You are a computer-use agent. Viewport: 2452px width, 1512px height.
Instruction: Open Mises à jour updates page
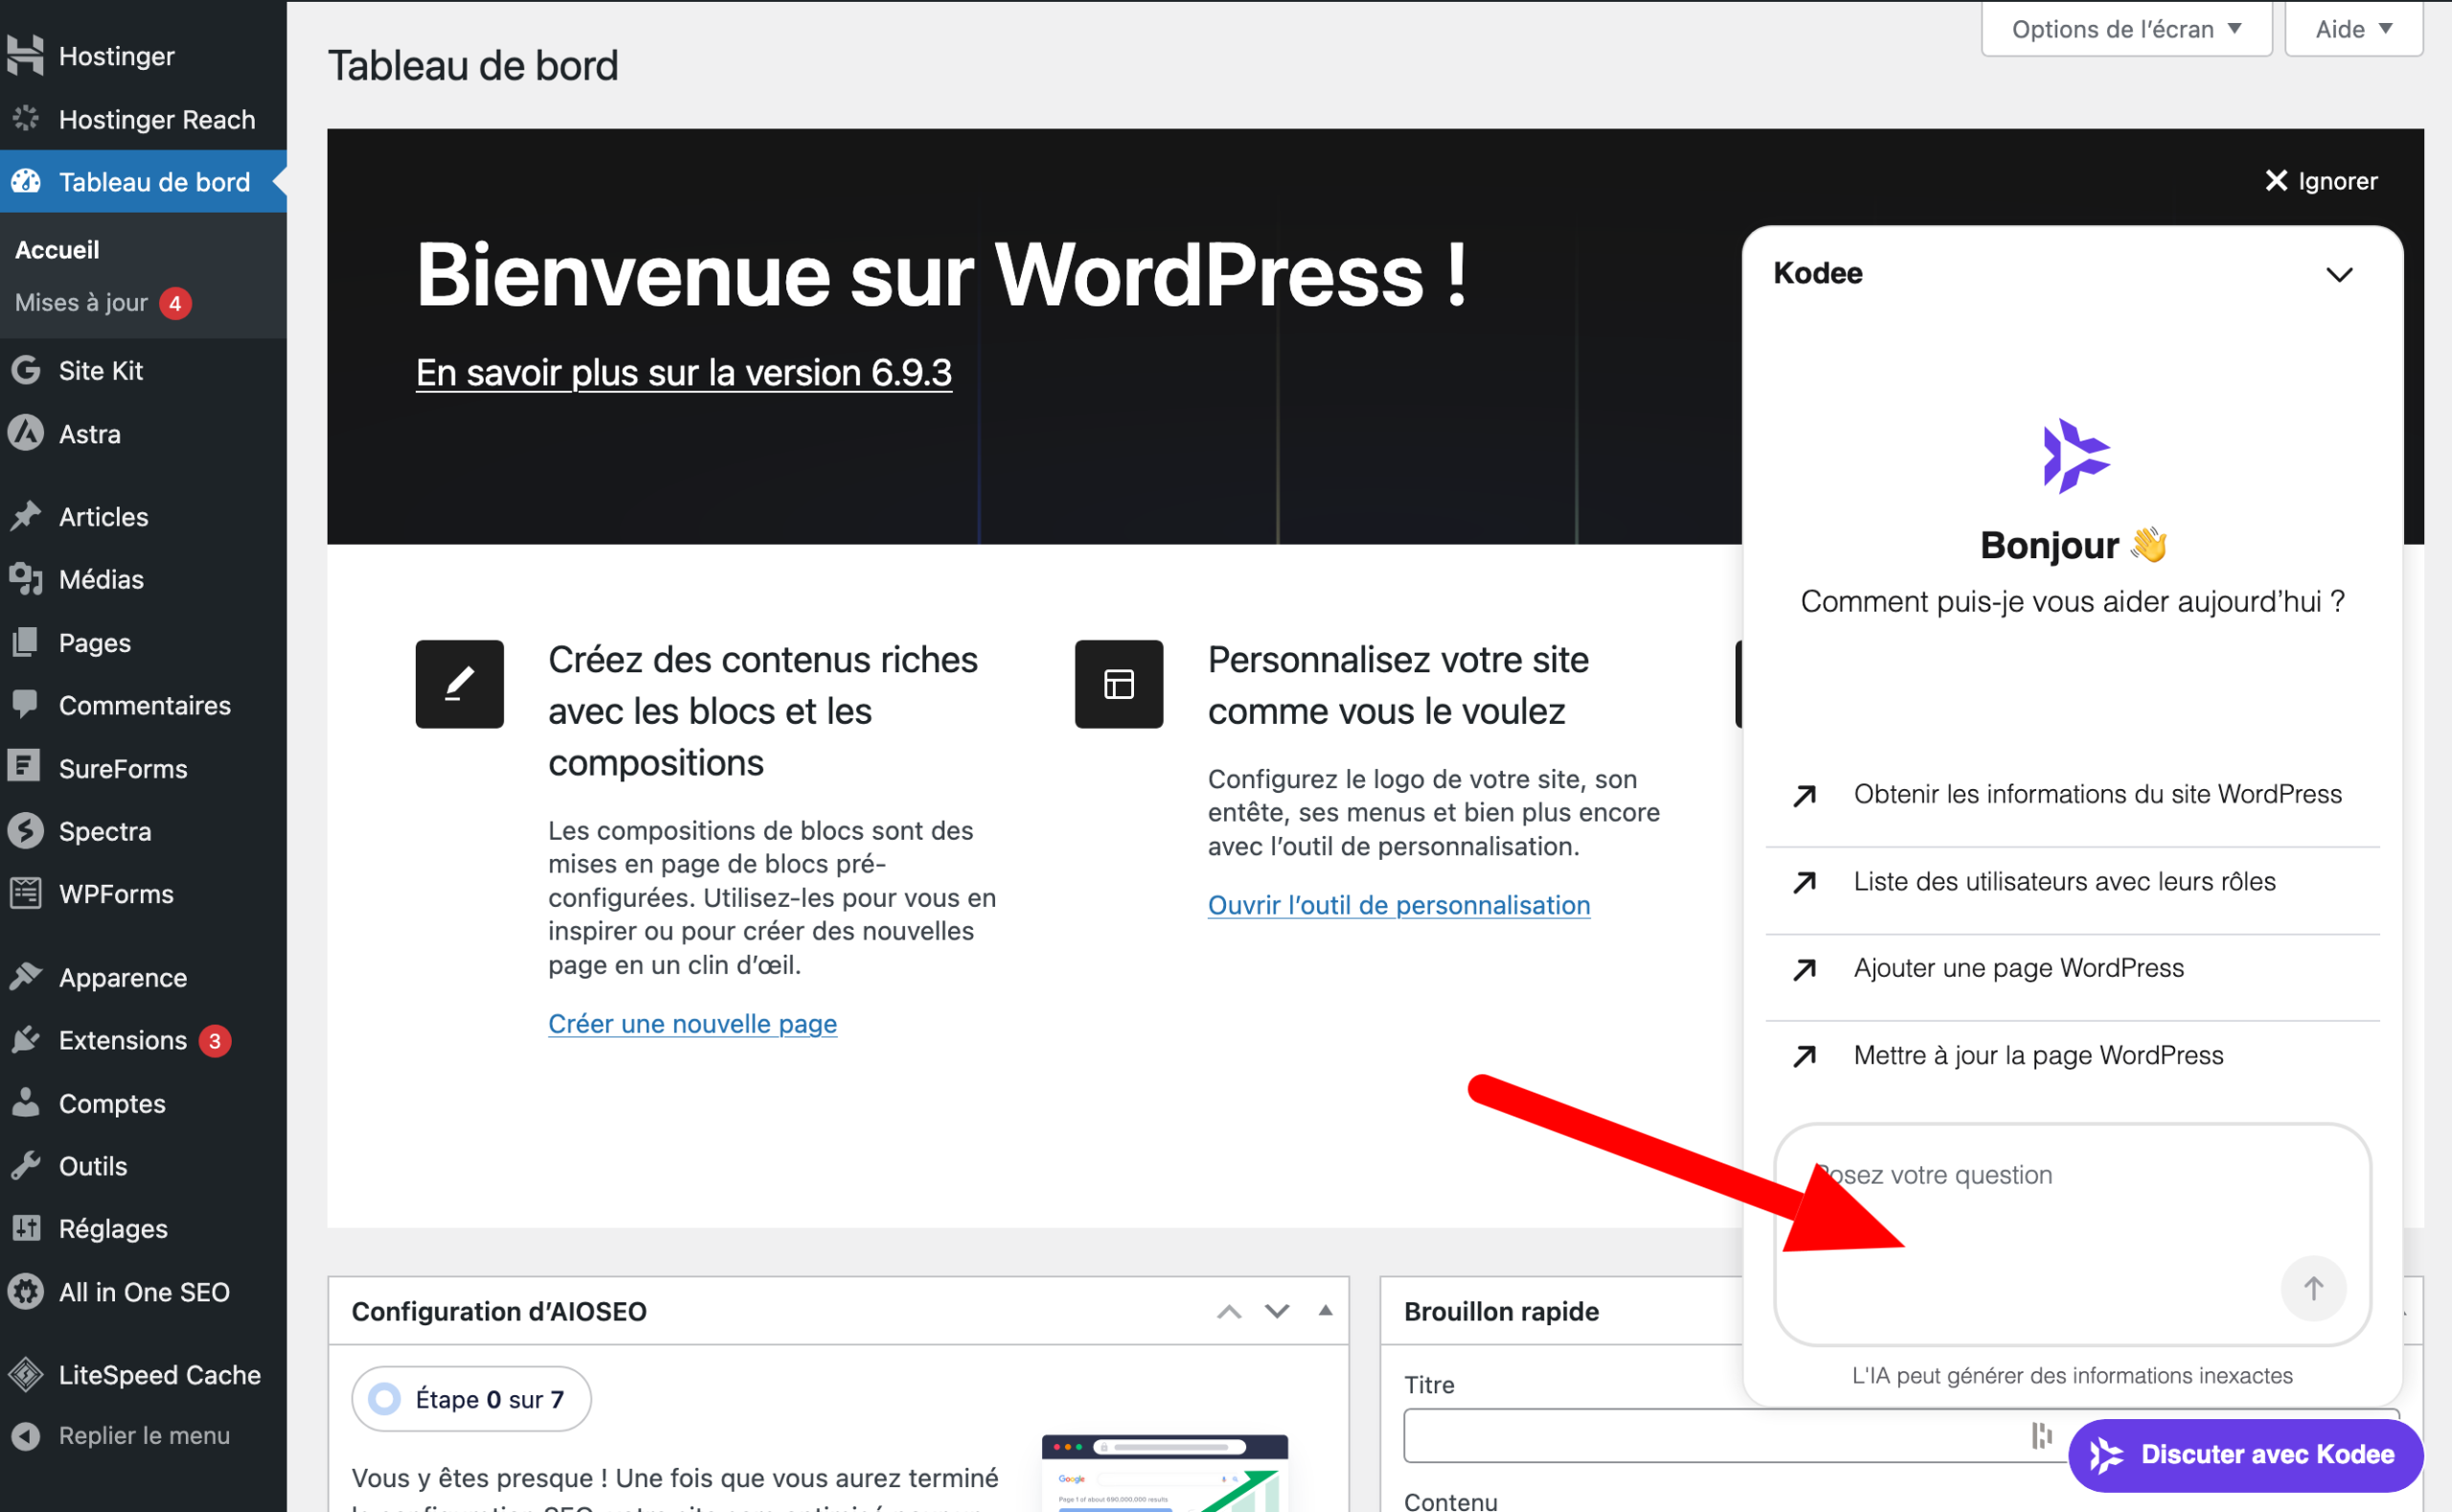coord(81,302)
